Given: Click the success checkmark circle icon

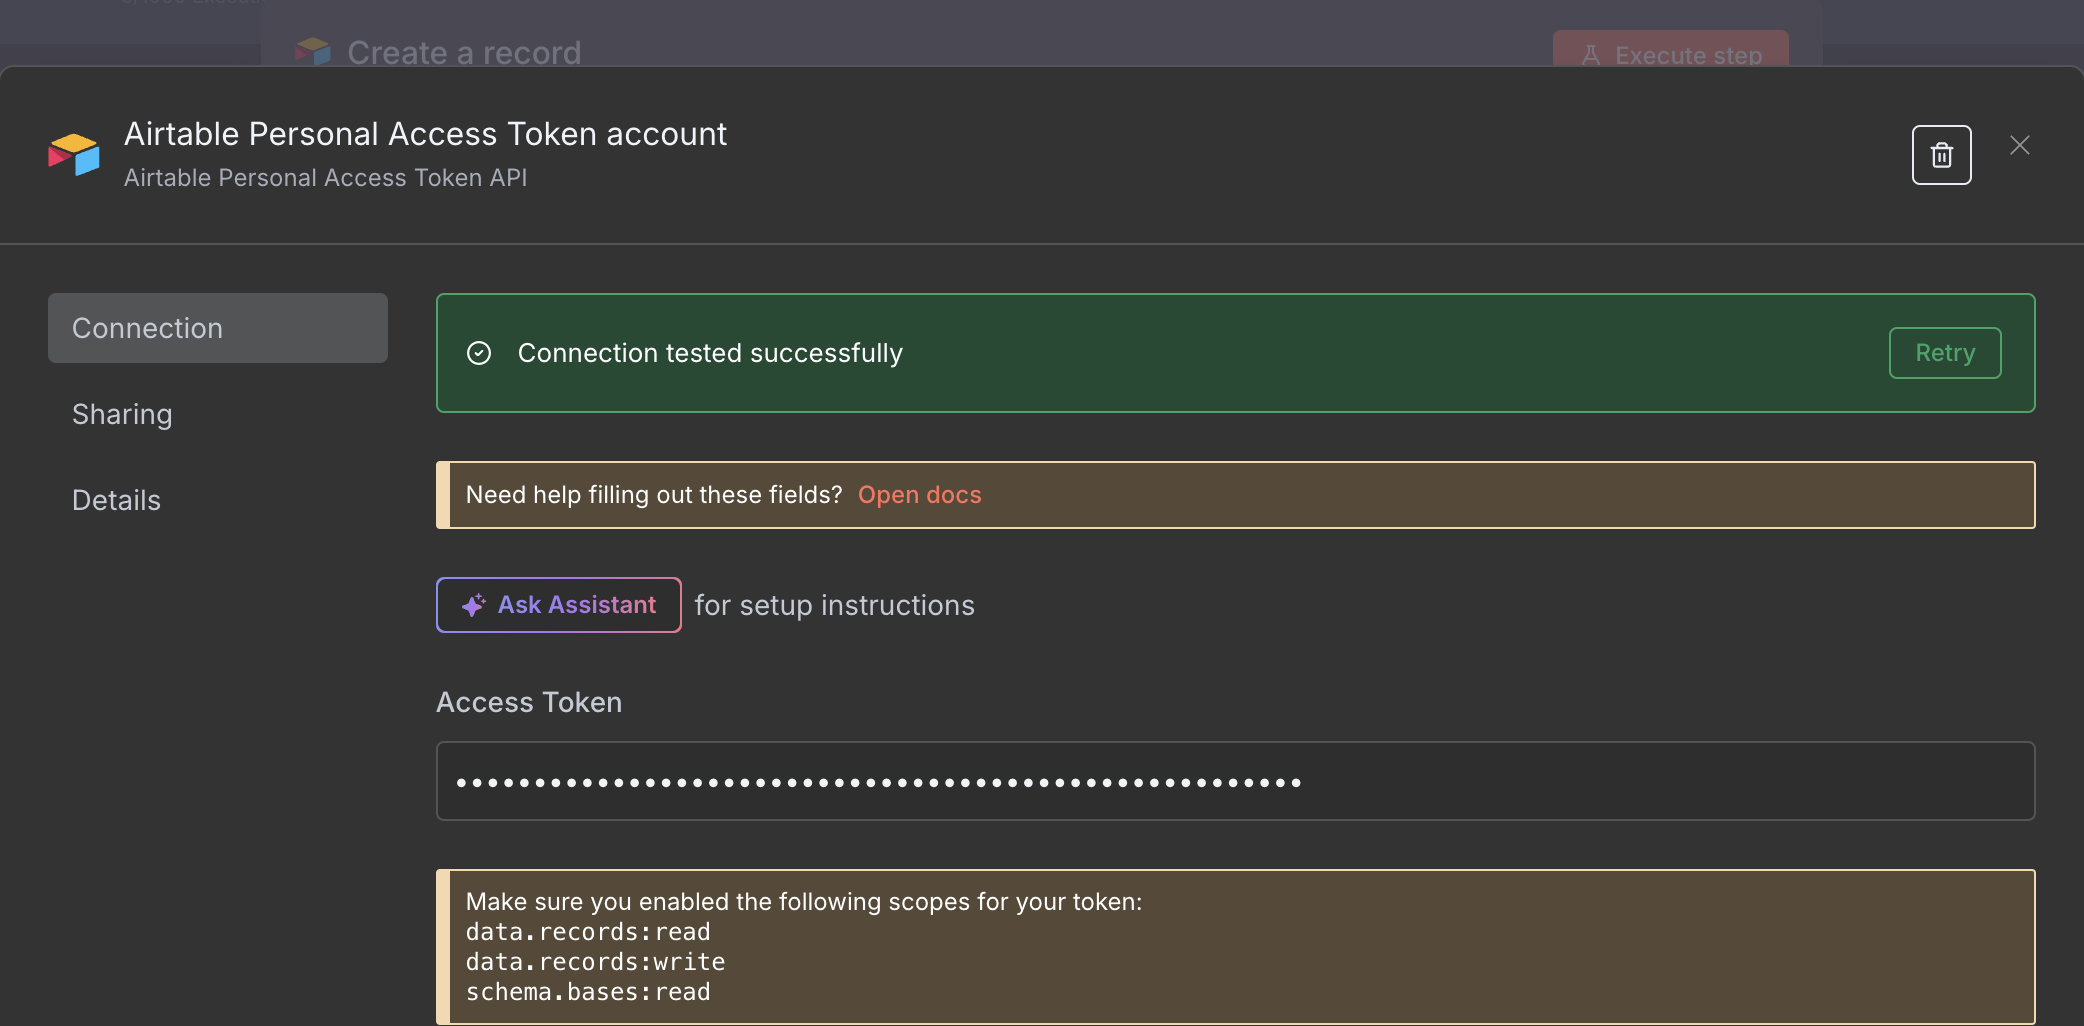Looking at the screenshot, I should pos(479,353).
